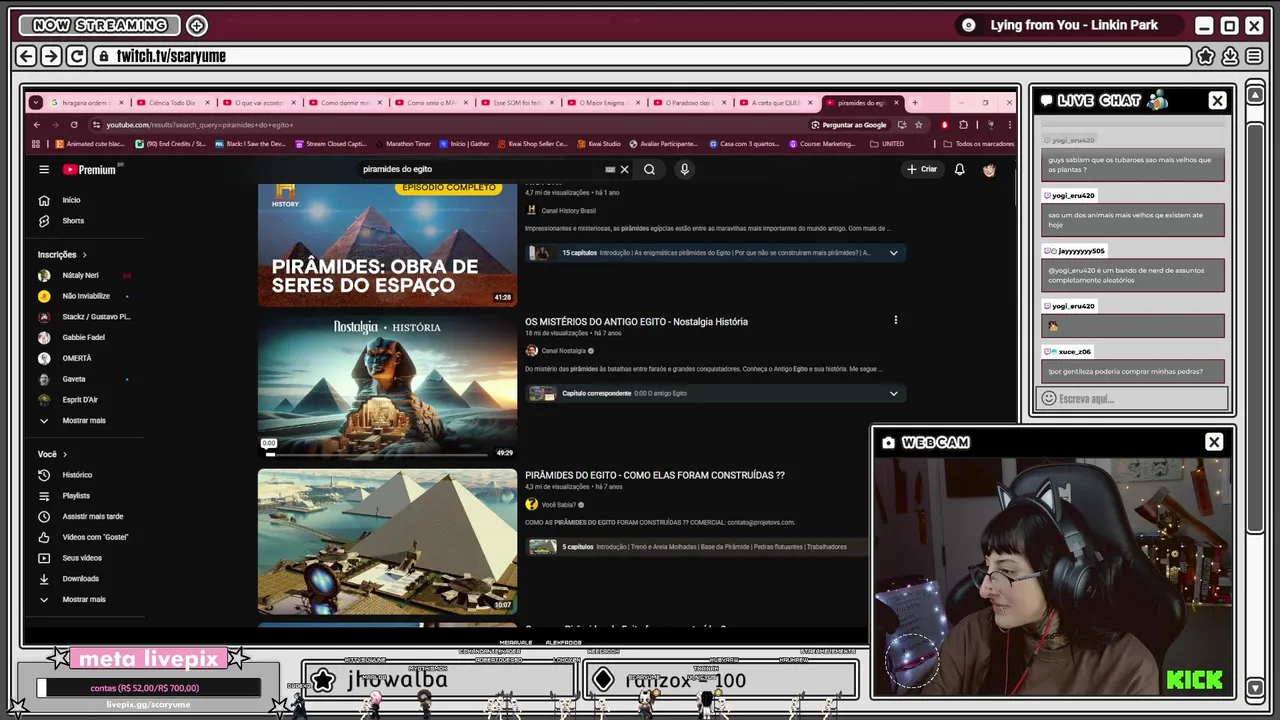Focus the piramides do egito search field

(480, 170)
